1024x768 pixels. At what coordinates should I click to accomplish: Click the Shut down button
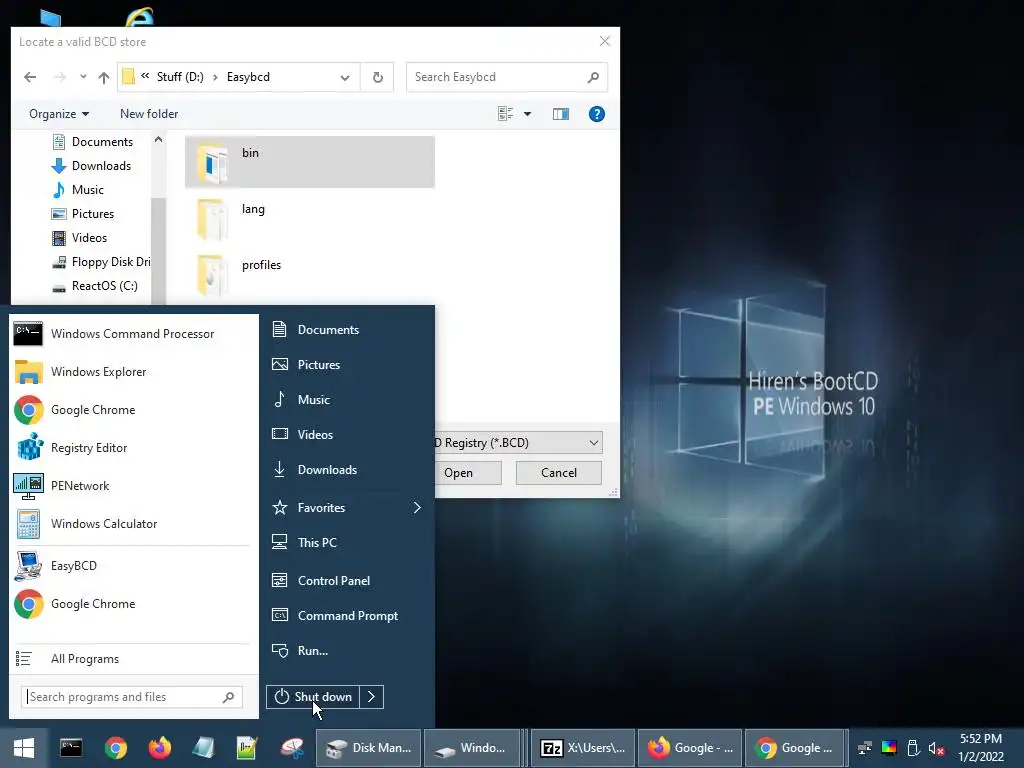coord(313,697)
